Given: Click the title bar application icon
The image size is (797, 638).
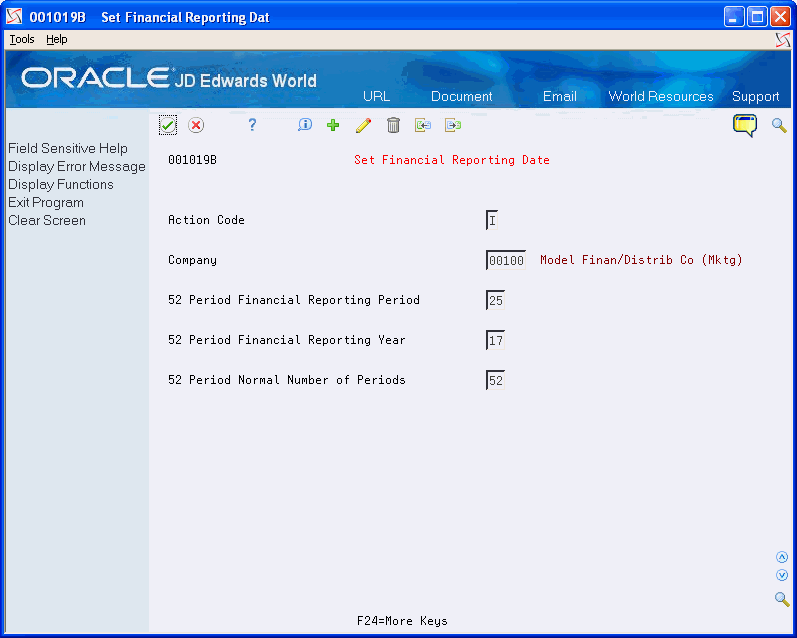Looking at the screenshot, I should (x=14, y=17).
